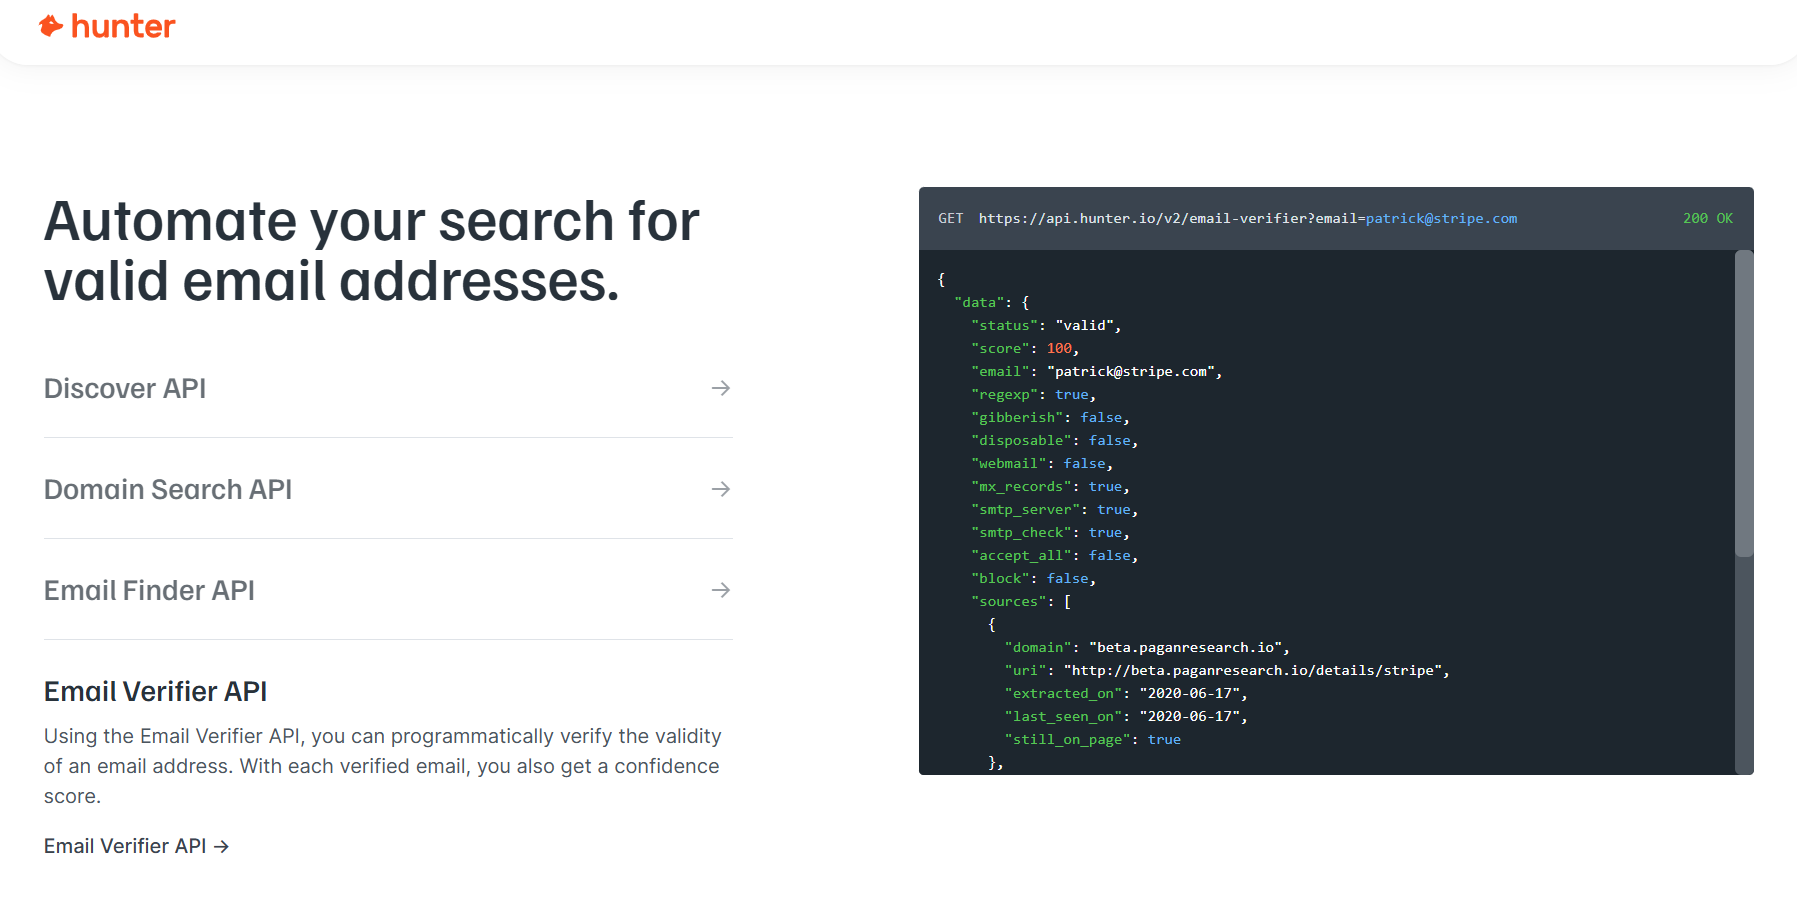
Task: Expand the Discover API section
Action: 388,388
